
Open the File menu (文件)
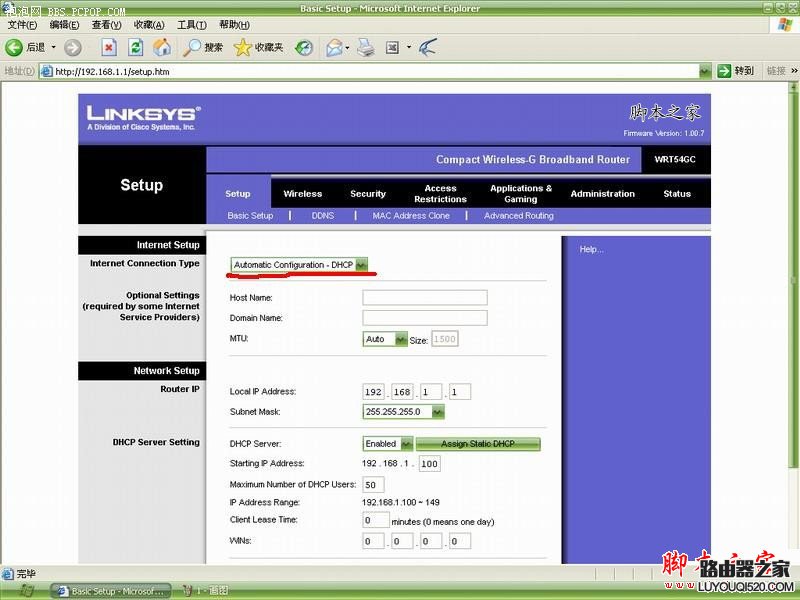tap(22, 24)
